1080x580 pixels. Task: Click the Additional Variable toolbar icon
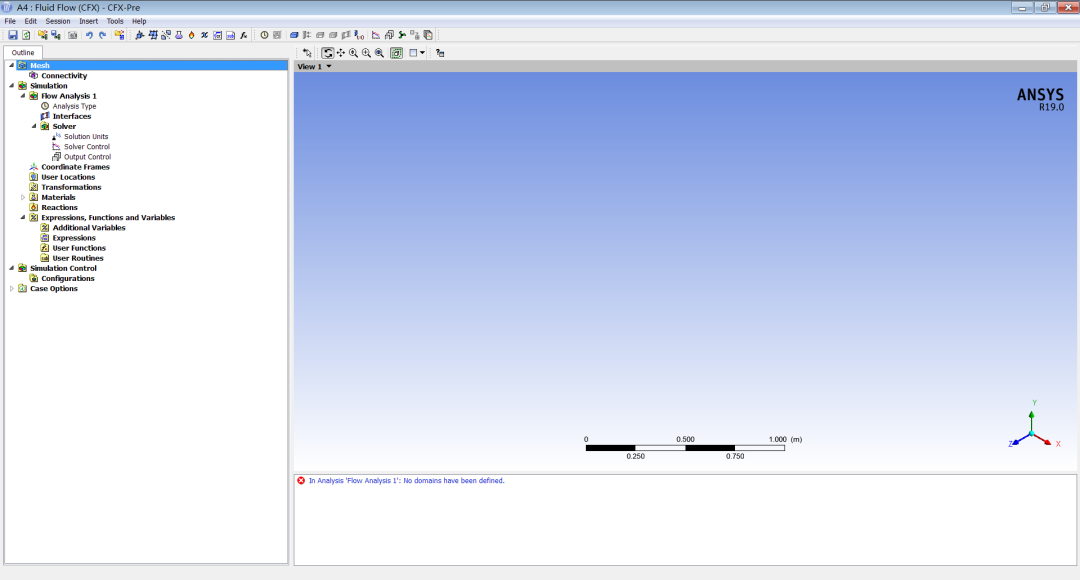pyautogui.click(x=205, y=35)
